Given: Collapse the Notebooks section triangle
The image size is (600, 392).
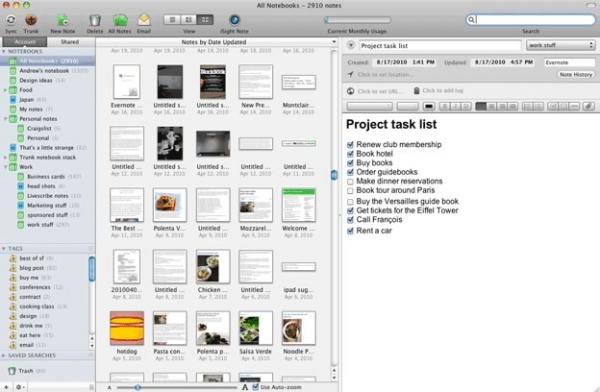Looking at the screenshot, I should [x=4, y=51].
